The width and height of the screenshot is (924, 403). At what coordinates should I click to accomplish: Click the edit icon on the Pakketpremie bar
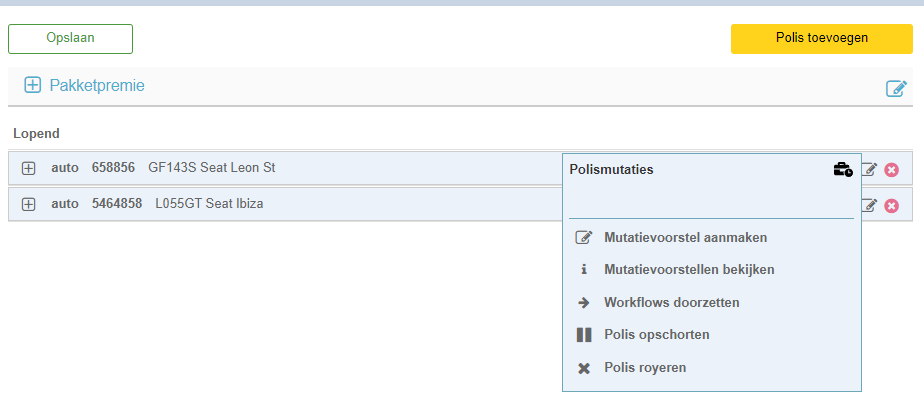896,88
